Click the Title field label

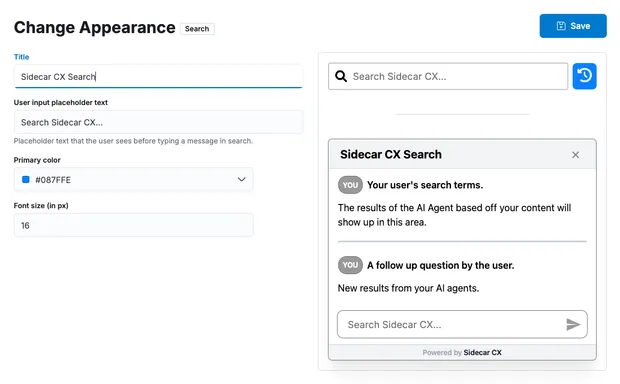pos(21,57)
